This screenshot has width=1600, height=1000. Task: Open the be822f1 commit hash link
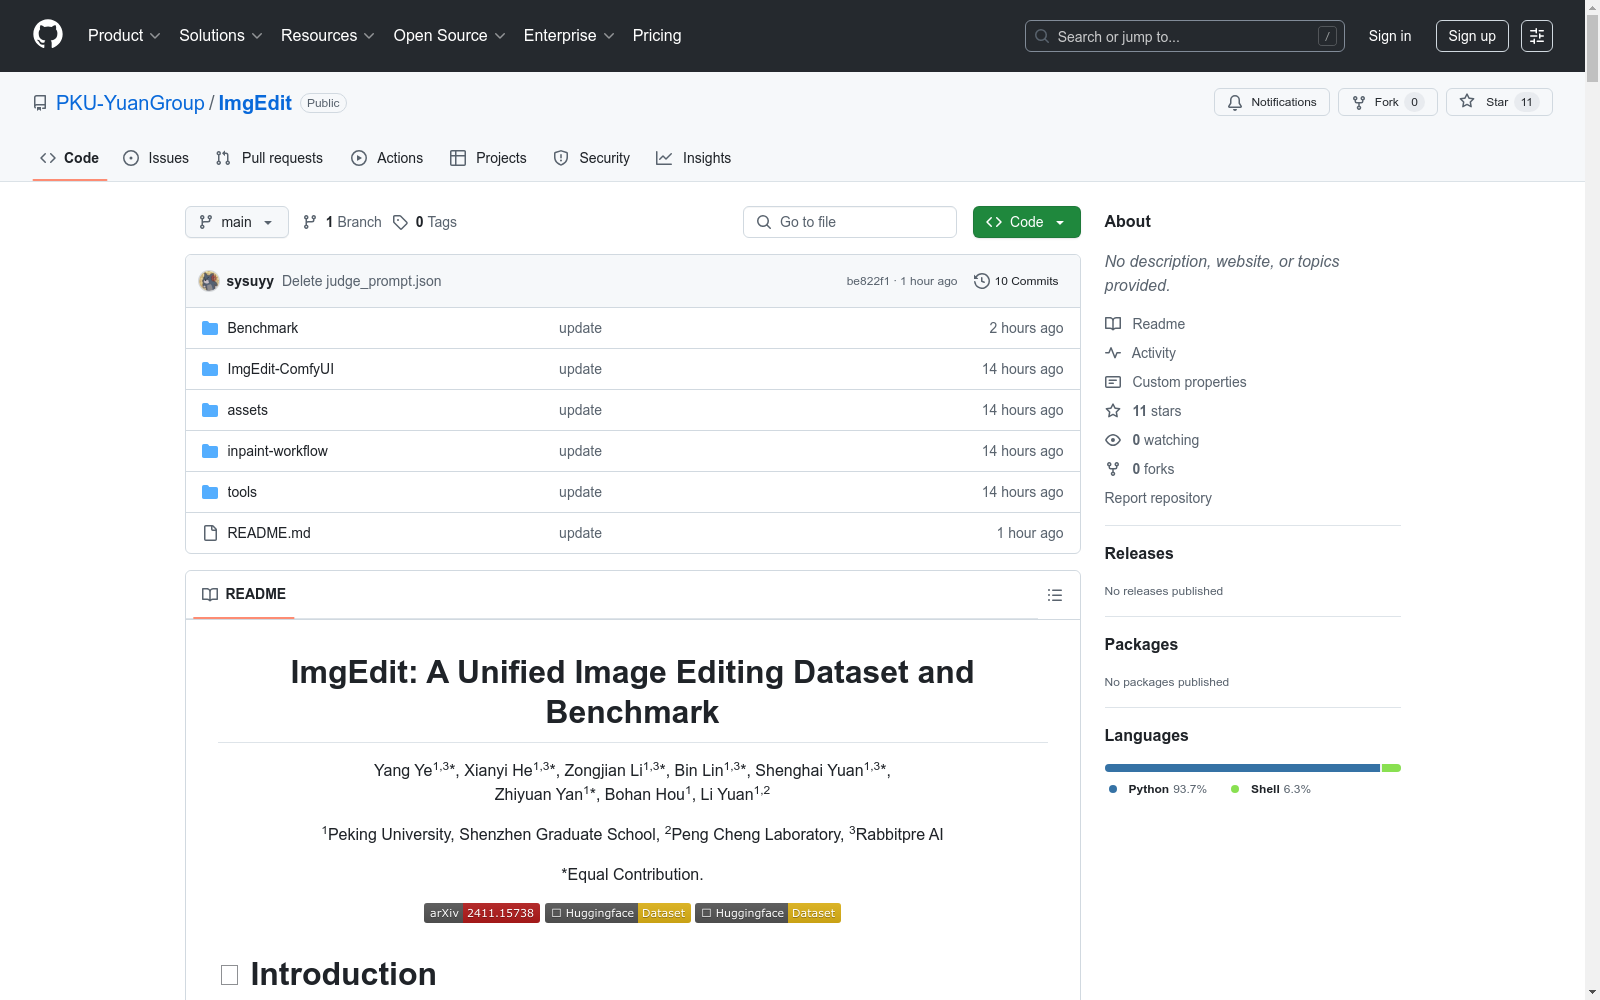[x=868, y=282]
